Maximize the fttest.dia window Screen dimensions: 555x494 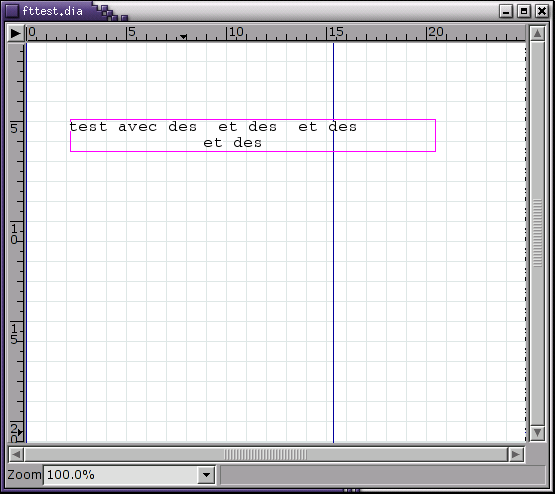[x=524, y=11]
